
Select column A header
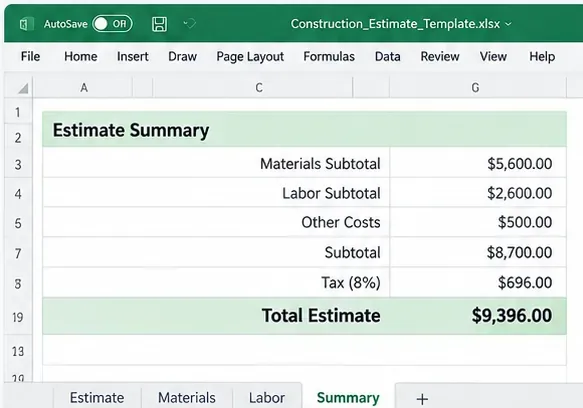tap(84, 88)
